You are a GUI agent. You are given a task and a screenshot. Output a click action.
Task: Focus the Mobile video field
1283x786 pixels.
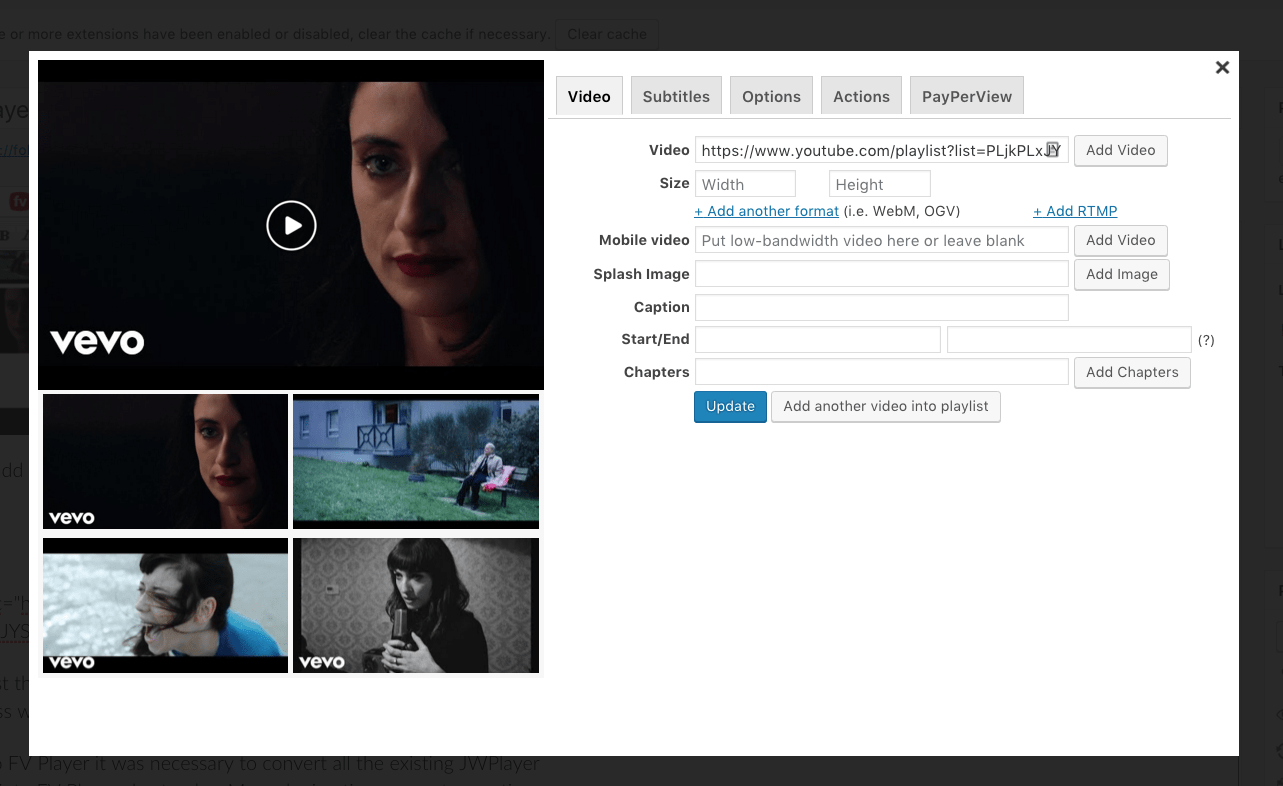coord(882,240)
